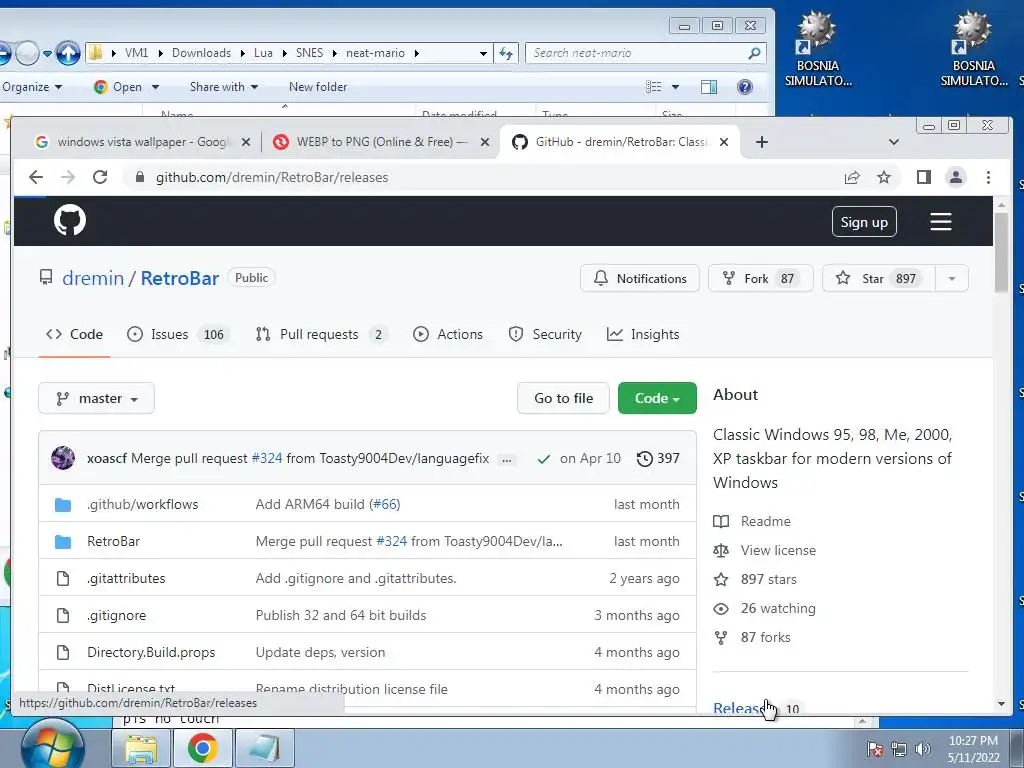The height and width of the screenshot is (768, 1024).
Task: Open Directory.Build.props file
Action: (151, 652)
